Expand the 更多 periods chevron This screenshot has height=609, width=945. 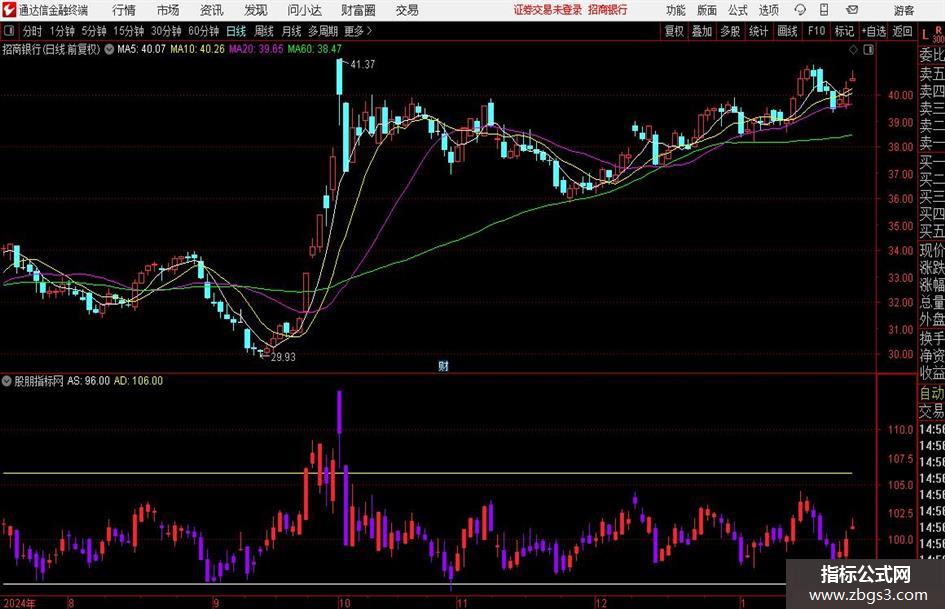coord(369,31)
